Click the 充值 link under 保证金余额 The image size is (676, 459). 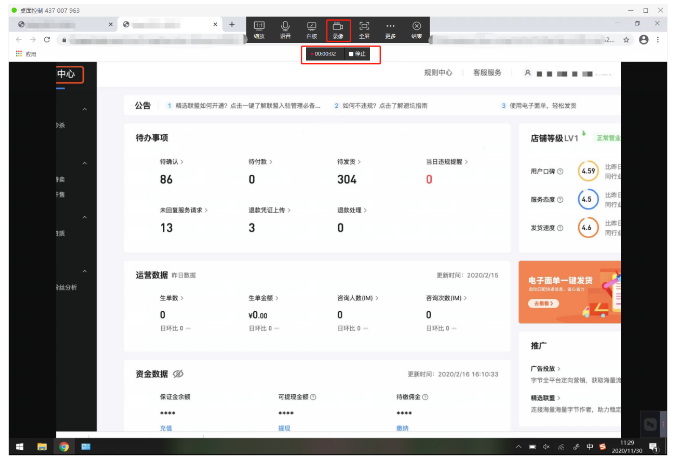166,428
